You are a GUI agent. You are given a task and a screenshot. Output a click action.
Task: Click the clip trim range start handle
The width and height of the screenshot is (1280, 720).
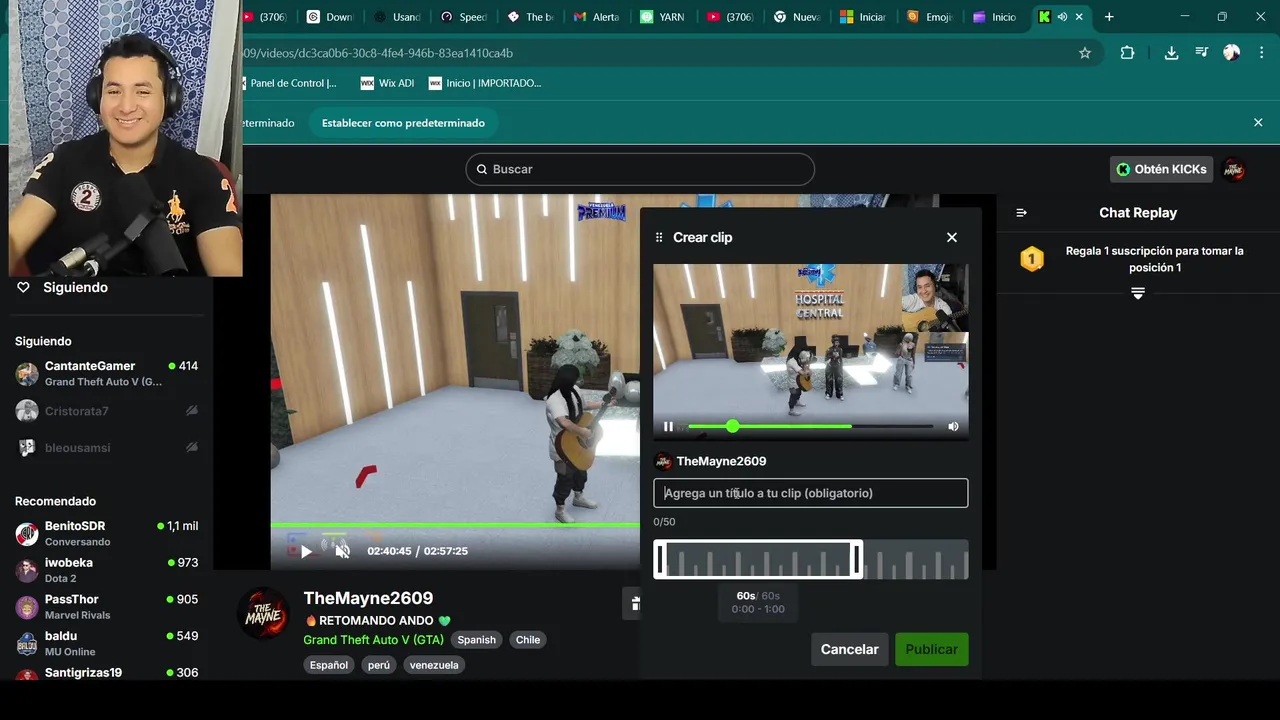click(659, 559)
